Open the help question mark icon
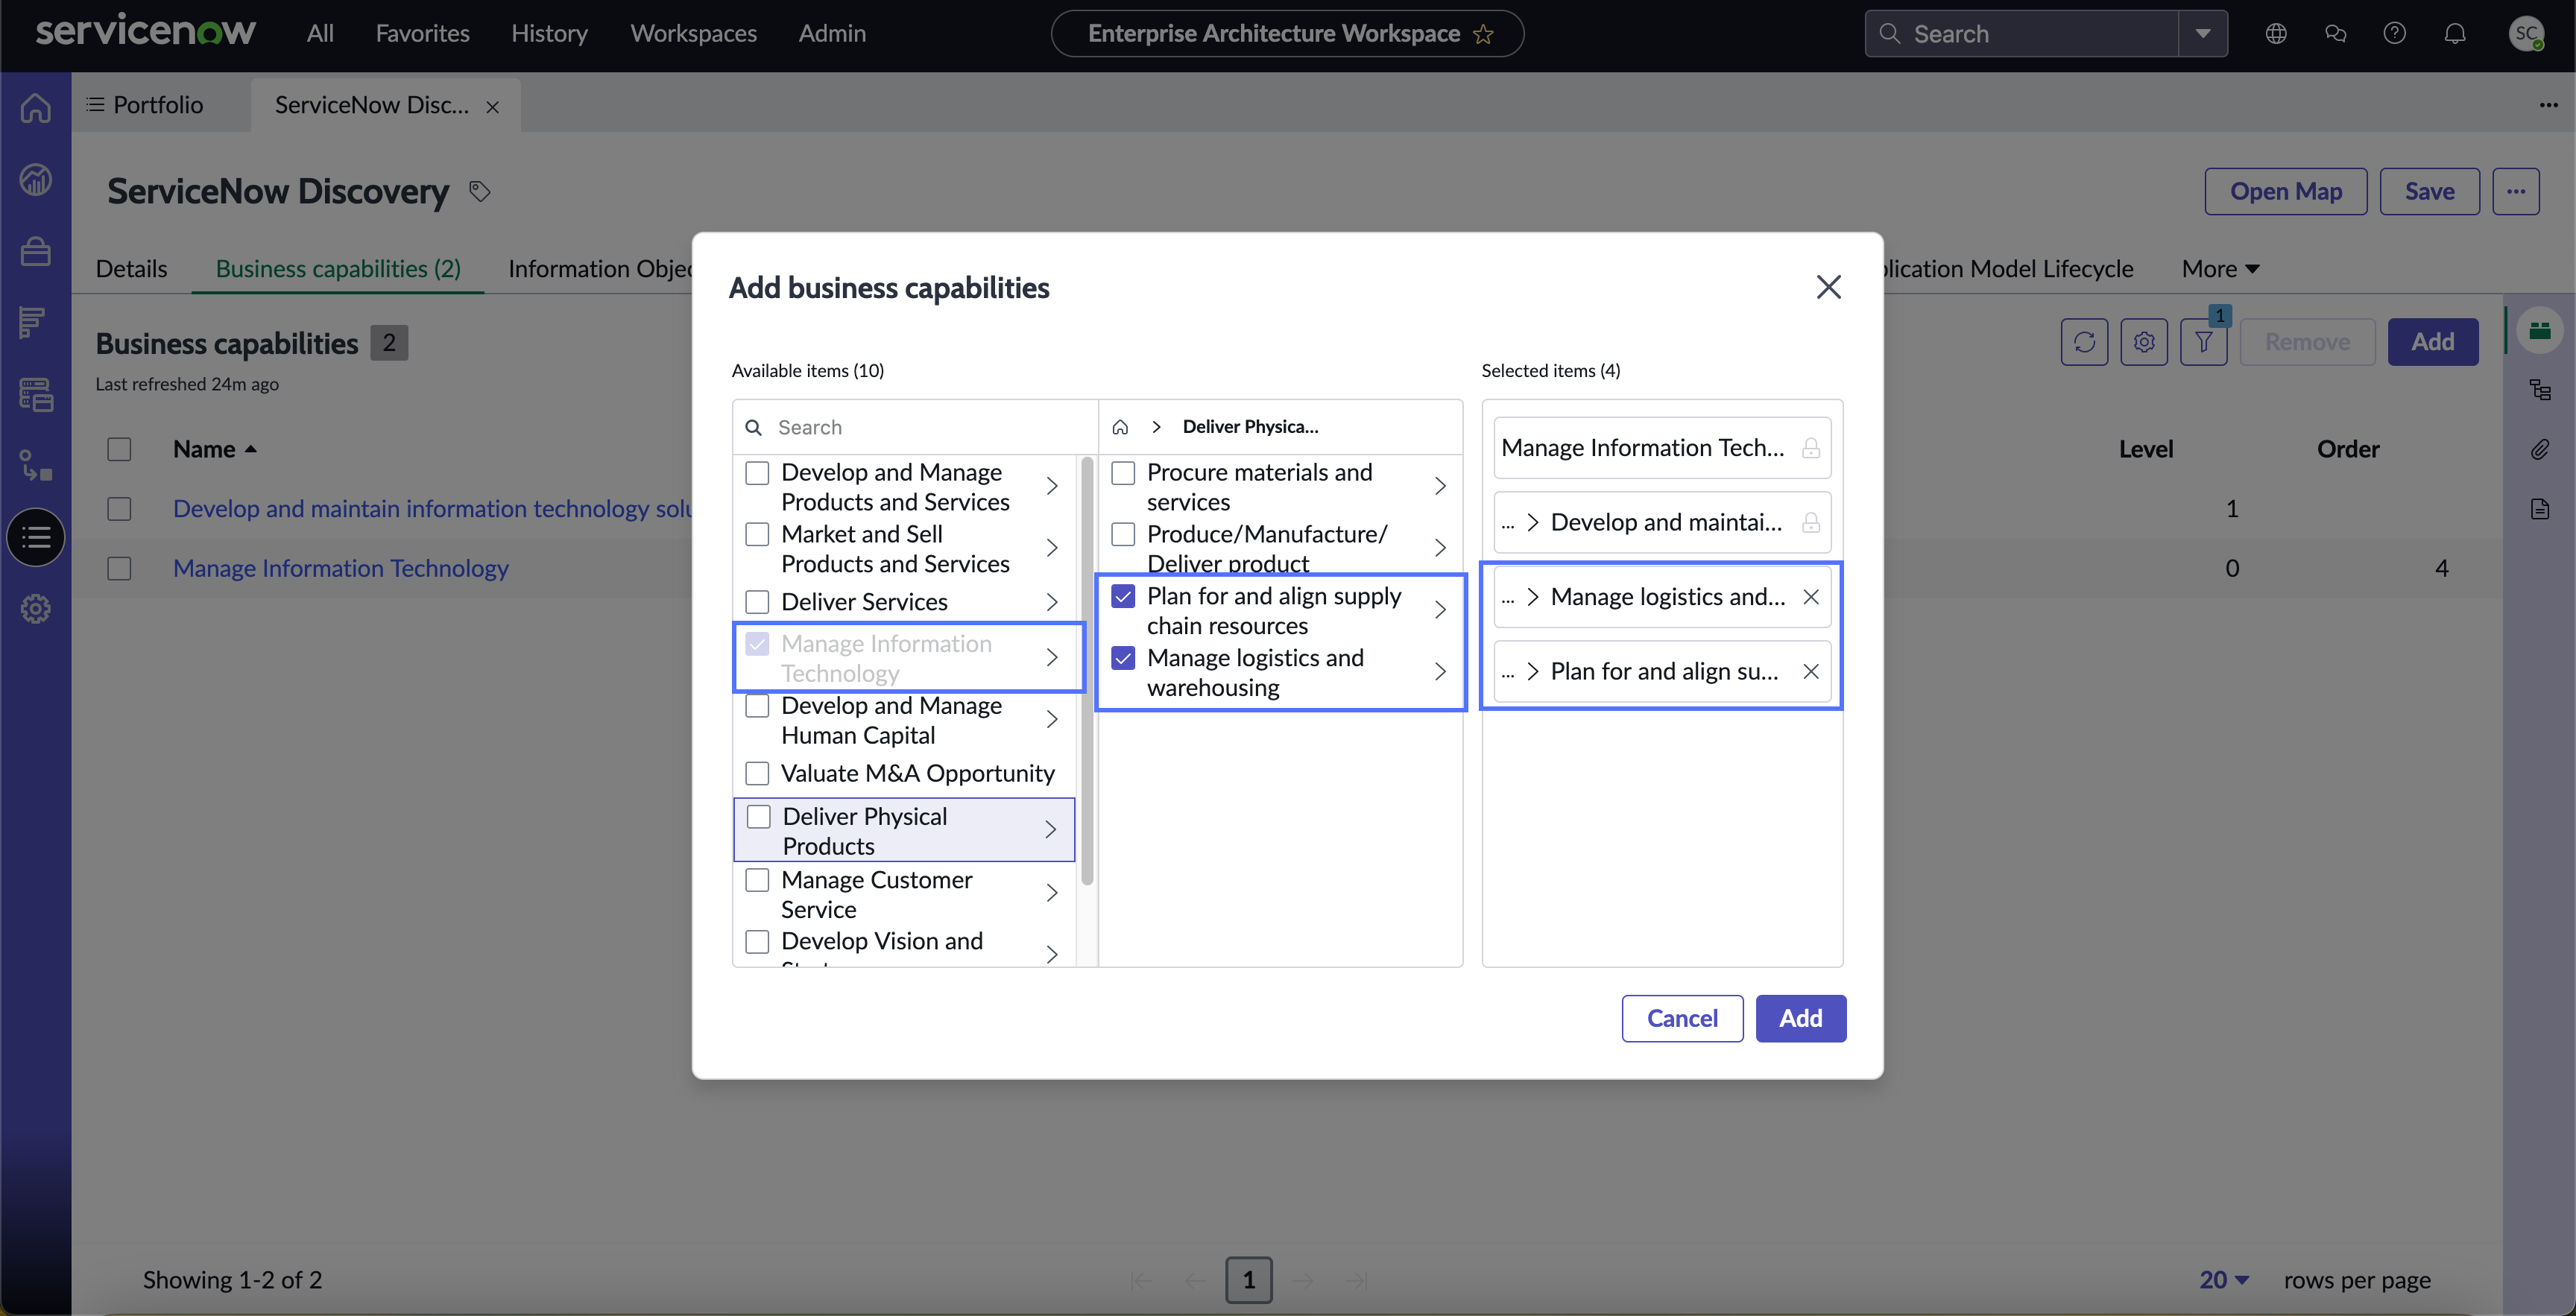 pos(2395,34)
